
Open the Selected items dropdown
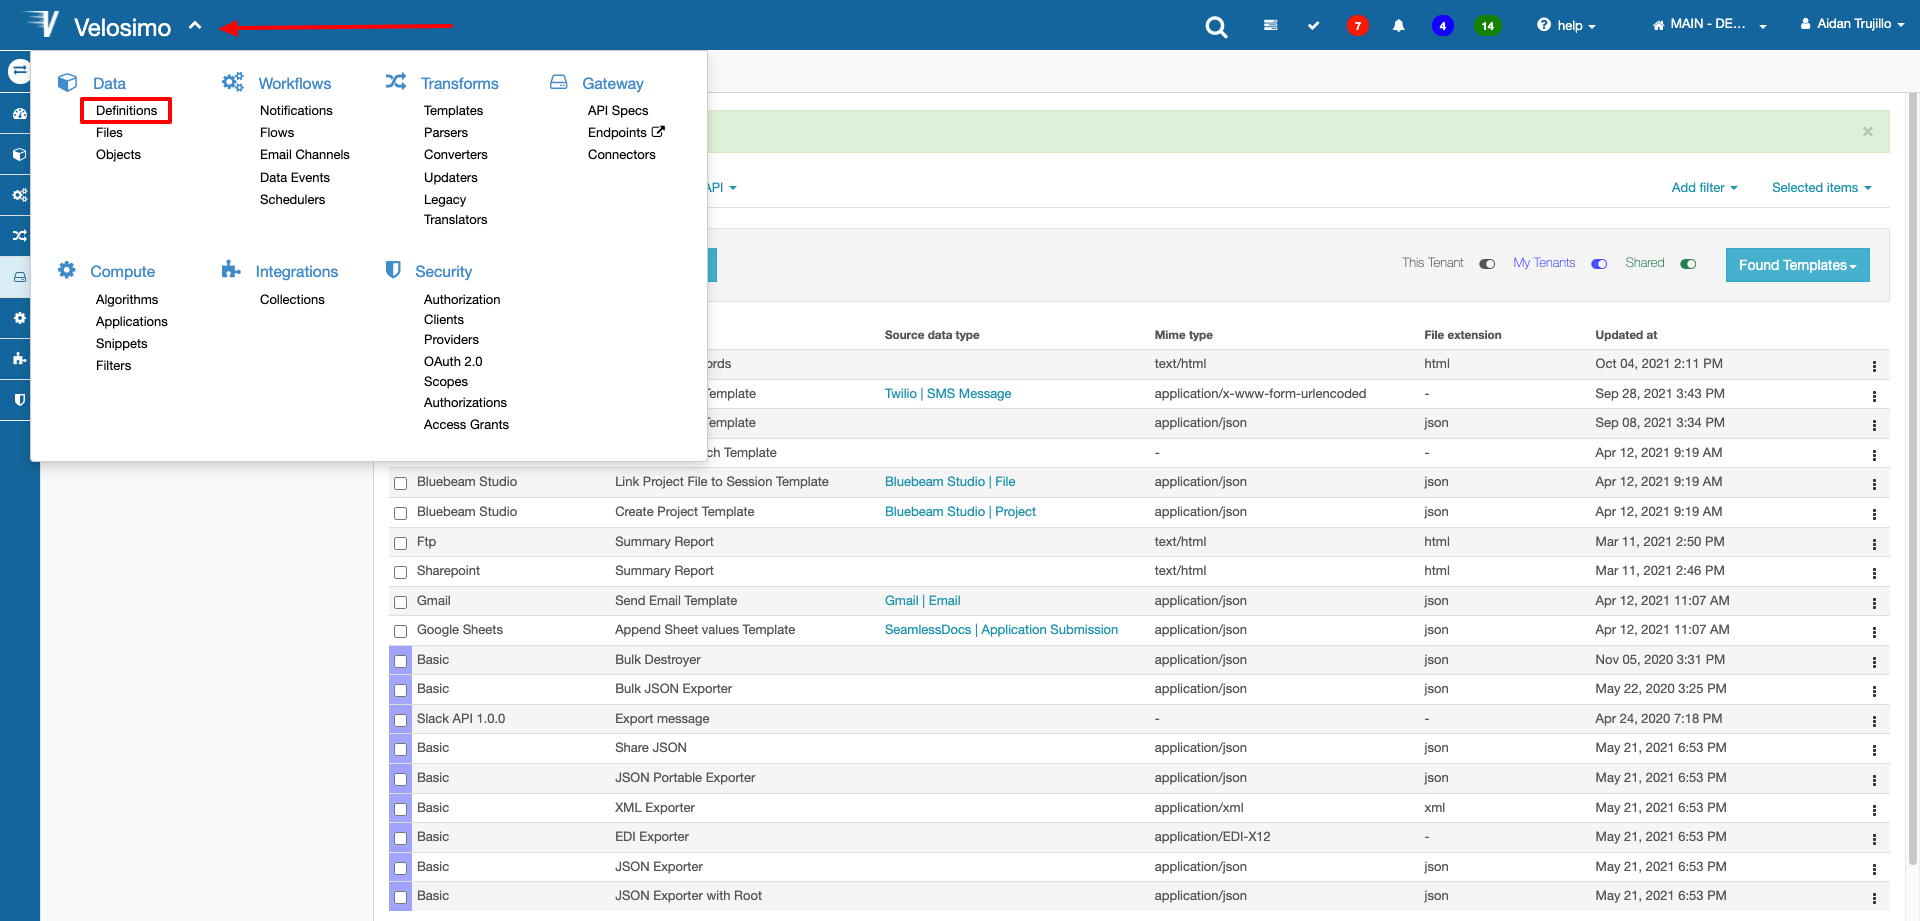pos(1821,187)
